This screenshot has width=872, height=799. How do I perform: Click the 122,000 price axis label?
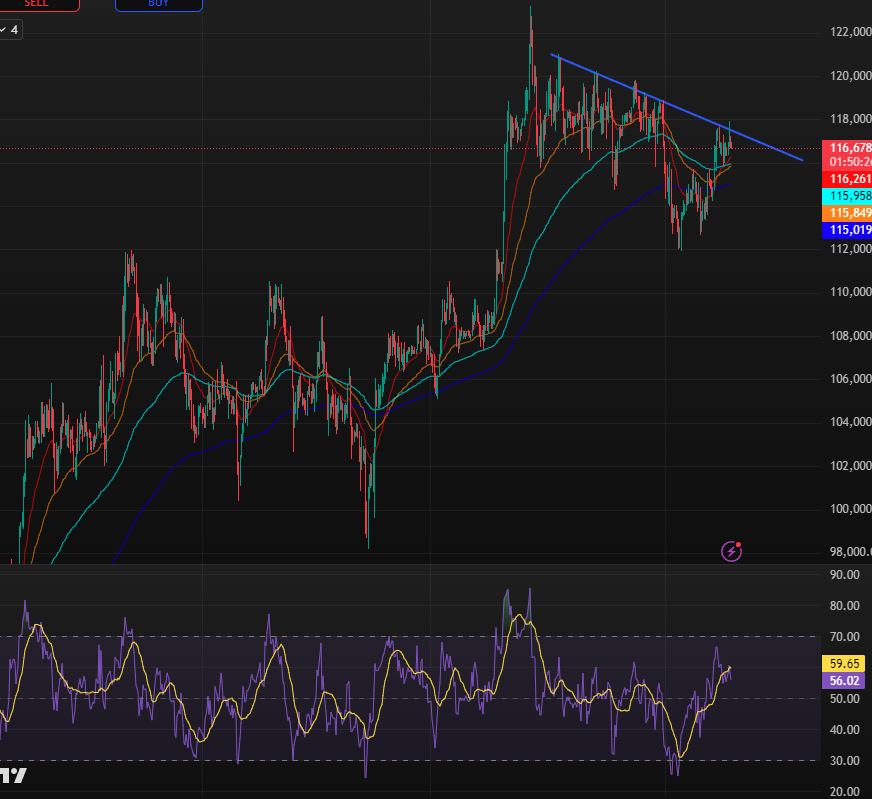[x=850, y=32]
